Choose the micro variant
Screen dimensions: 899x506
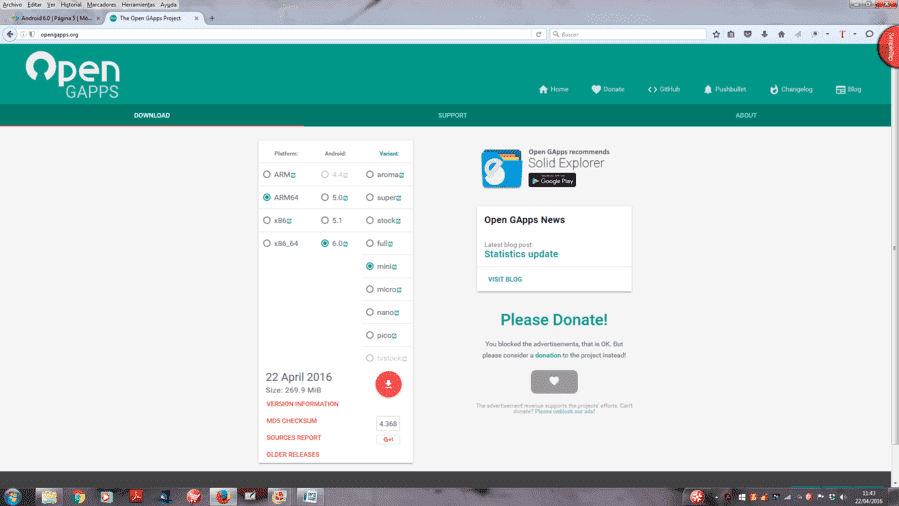tap(370, 289)
